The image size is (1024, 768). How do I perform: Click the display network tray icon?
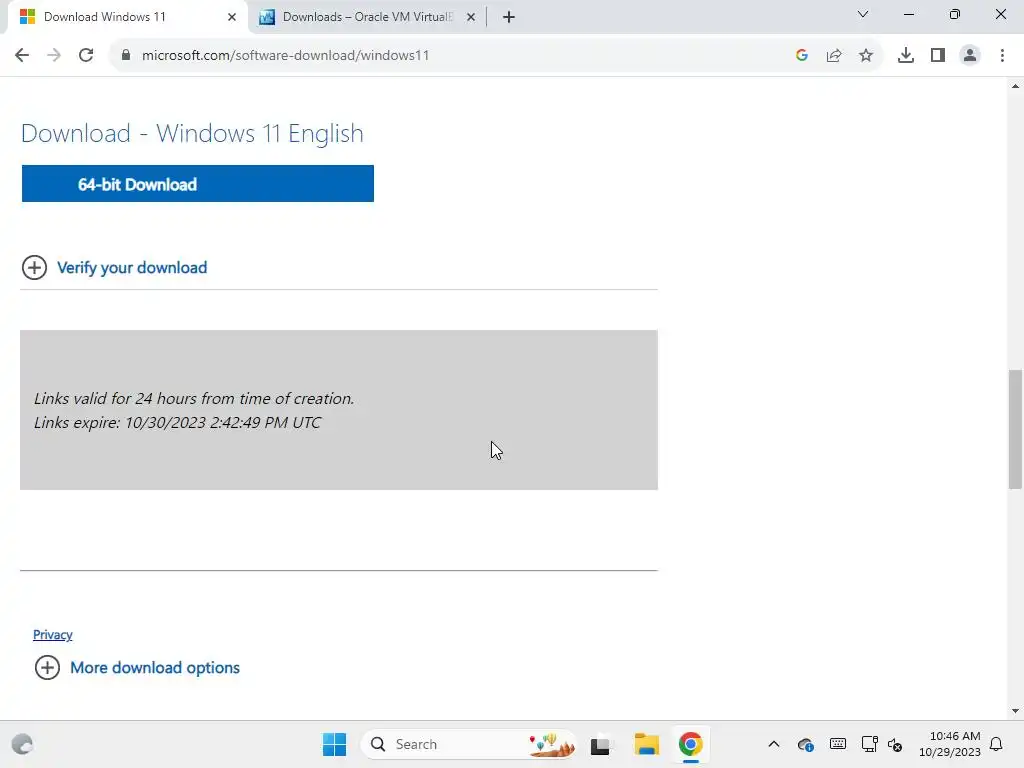tap(869, 744)
